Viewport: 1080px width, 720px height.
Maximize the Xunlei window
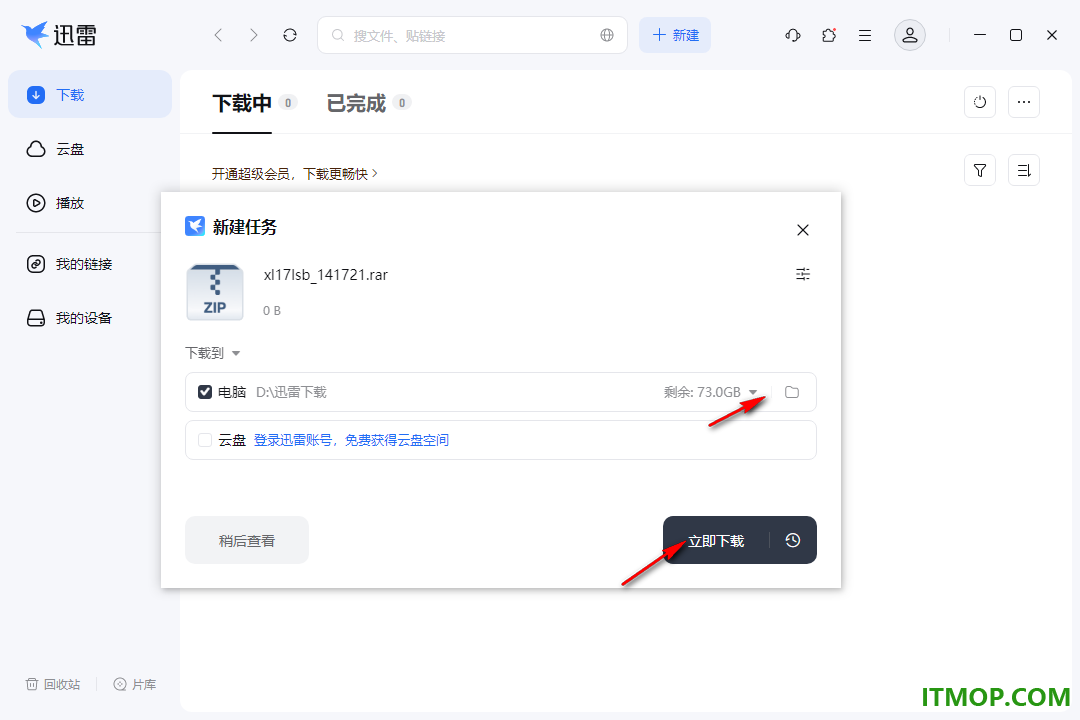(x=1016, y=35)
